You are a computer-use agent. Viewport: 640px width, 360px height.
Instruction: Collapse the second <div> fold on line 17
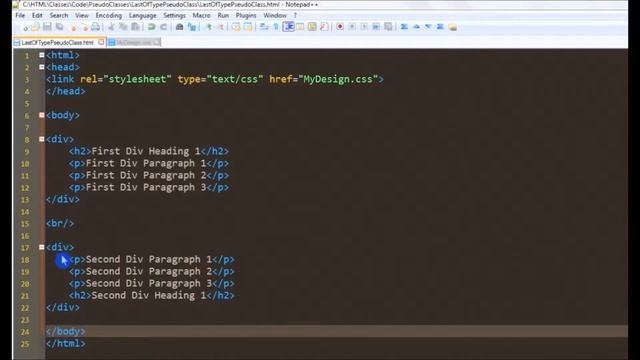pos(42,247)
